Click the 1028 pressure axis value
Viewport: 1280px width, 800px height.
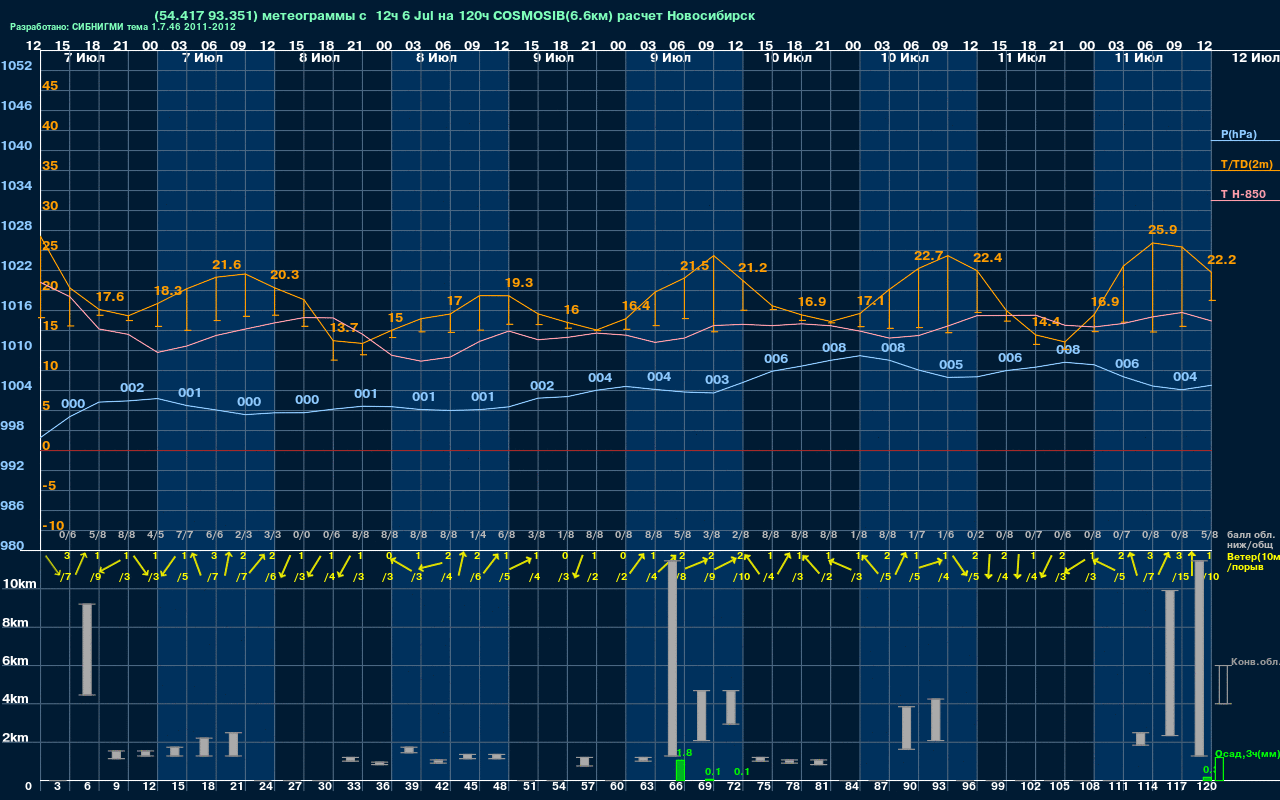click(x=16, y=226)
